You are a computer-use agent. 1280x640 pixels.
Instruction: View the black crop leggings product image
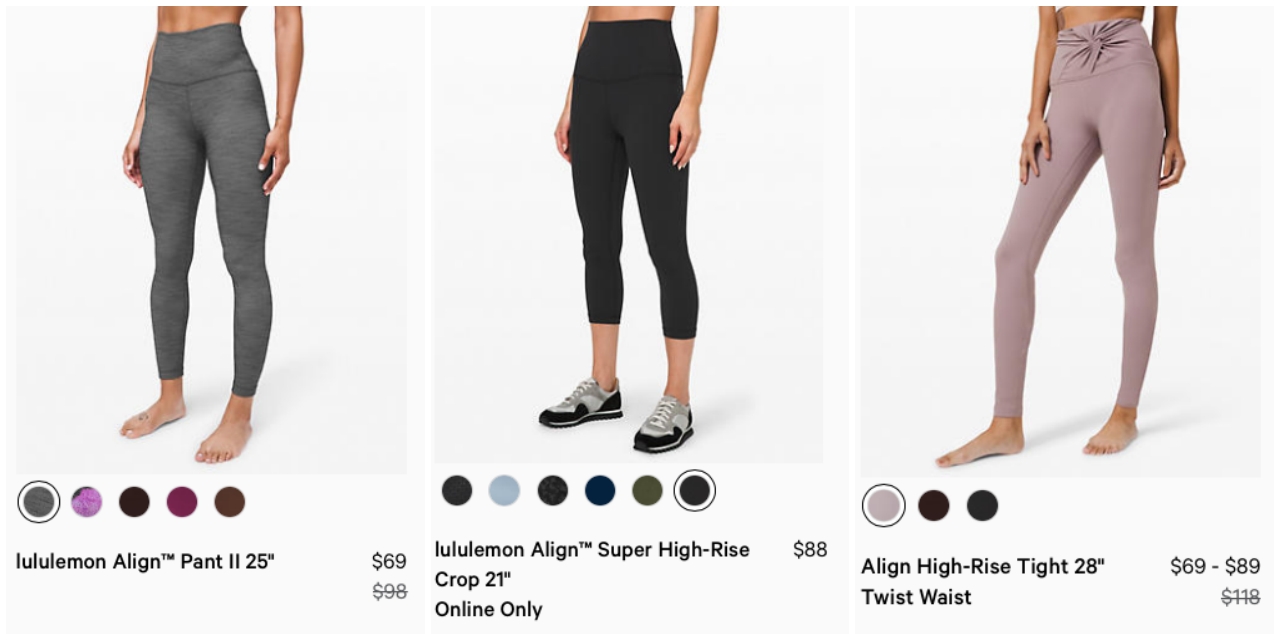tap(628, 234)
